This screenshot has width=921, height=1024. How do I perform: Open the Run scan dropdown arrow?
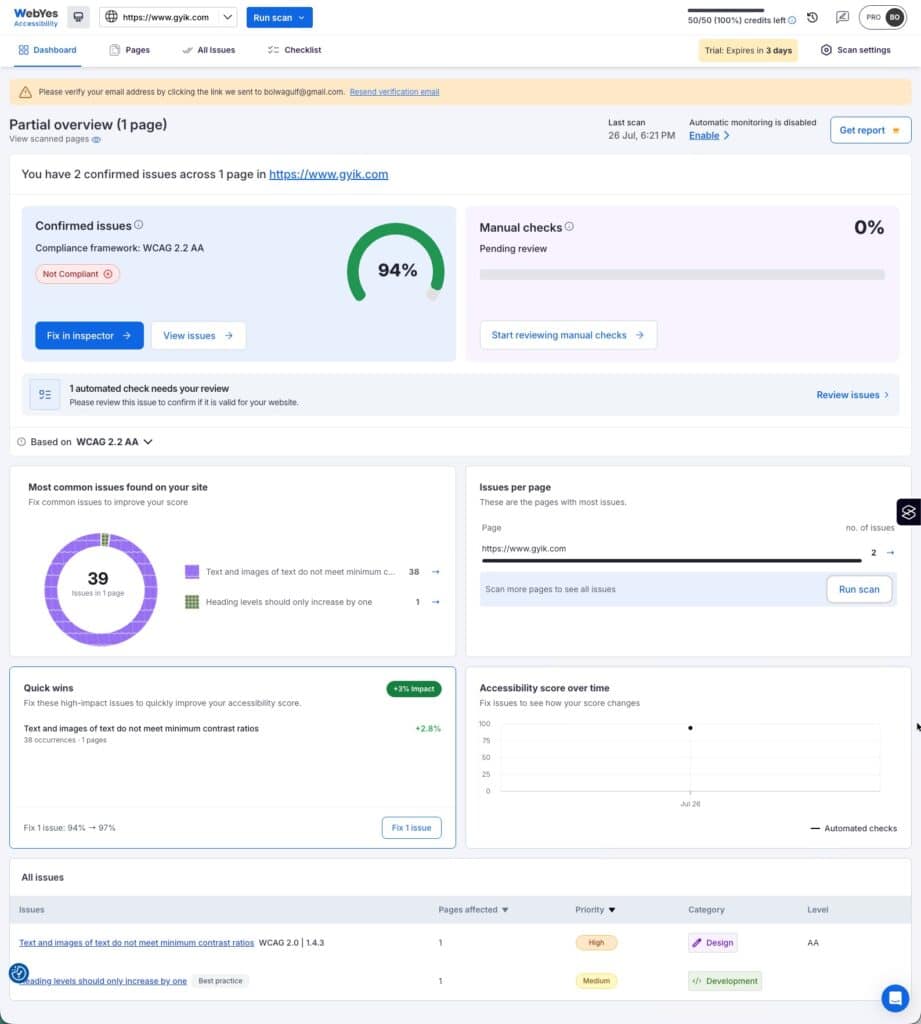[301, 18]
